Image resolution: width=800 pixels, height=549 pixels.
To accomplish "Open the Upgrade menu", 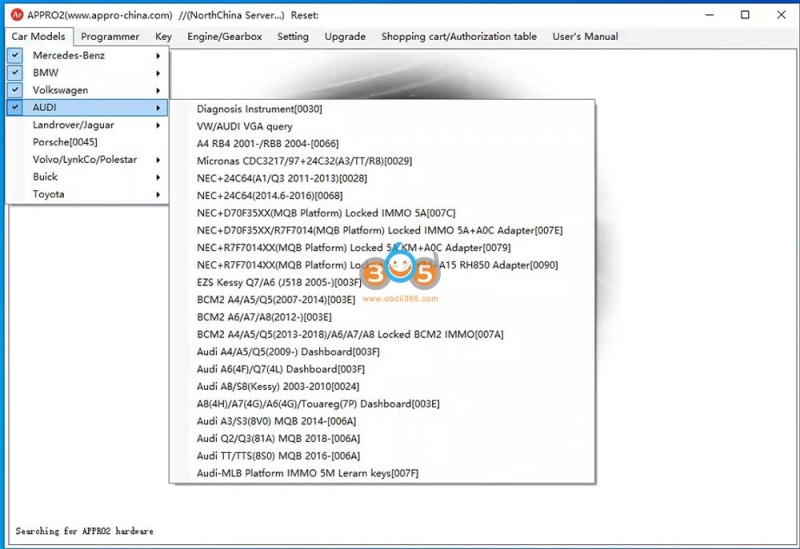I will (x=345, y=36).
